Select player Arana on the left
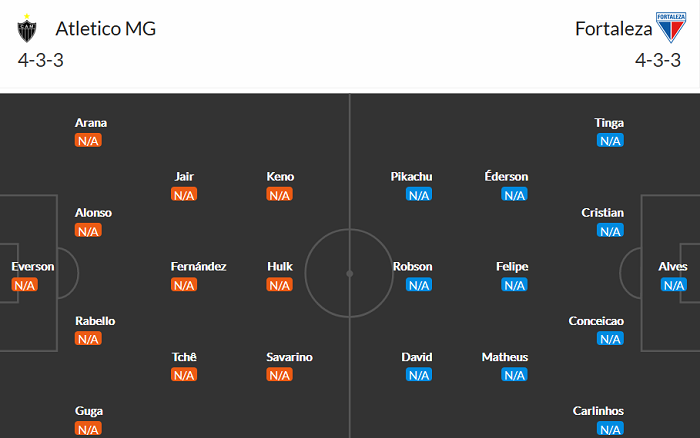Screen dimensions: 700x438 click(x=91, y=123)
